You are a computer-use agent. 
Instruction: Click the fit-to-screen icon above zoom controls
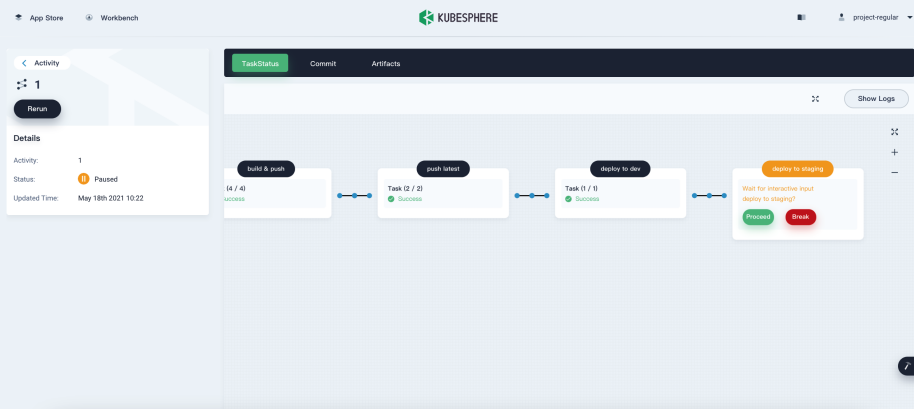pos(894,132)
